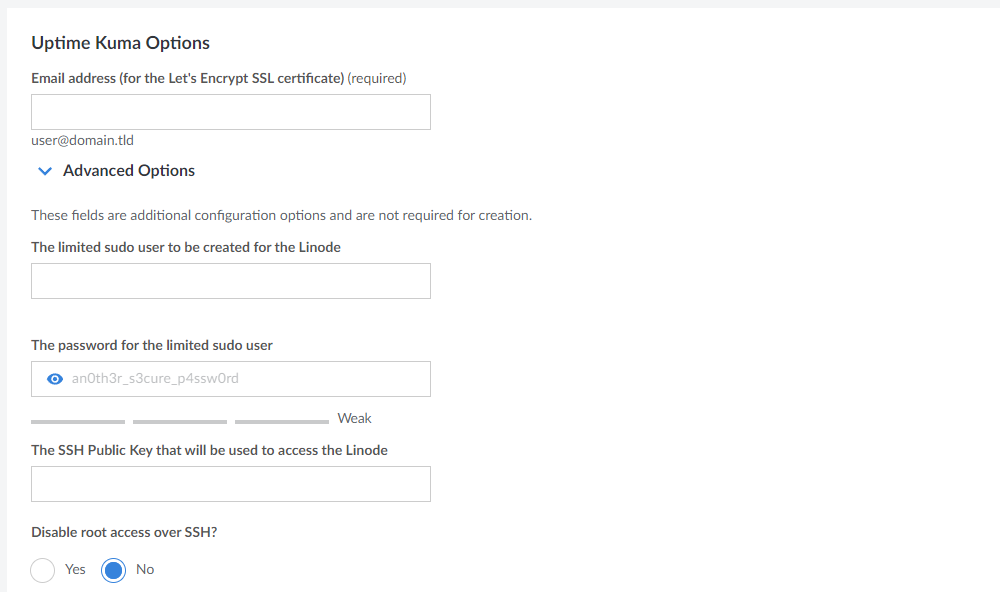Click the middle password strength bar segment
This screenshot has height=592, width=1000.
(x=180, y=422)
